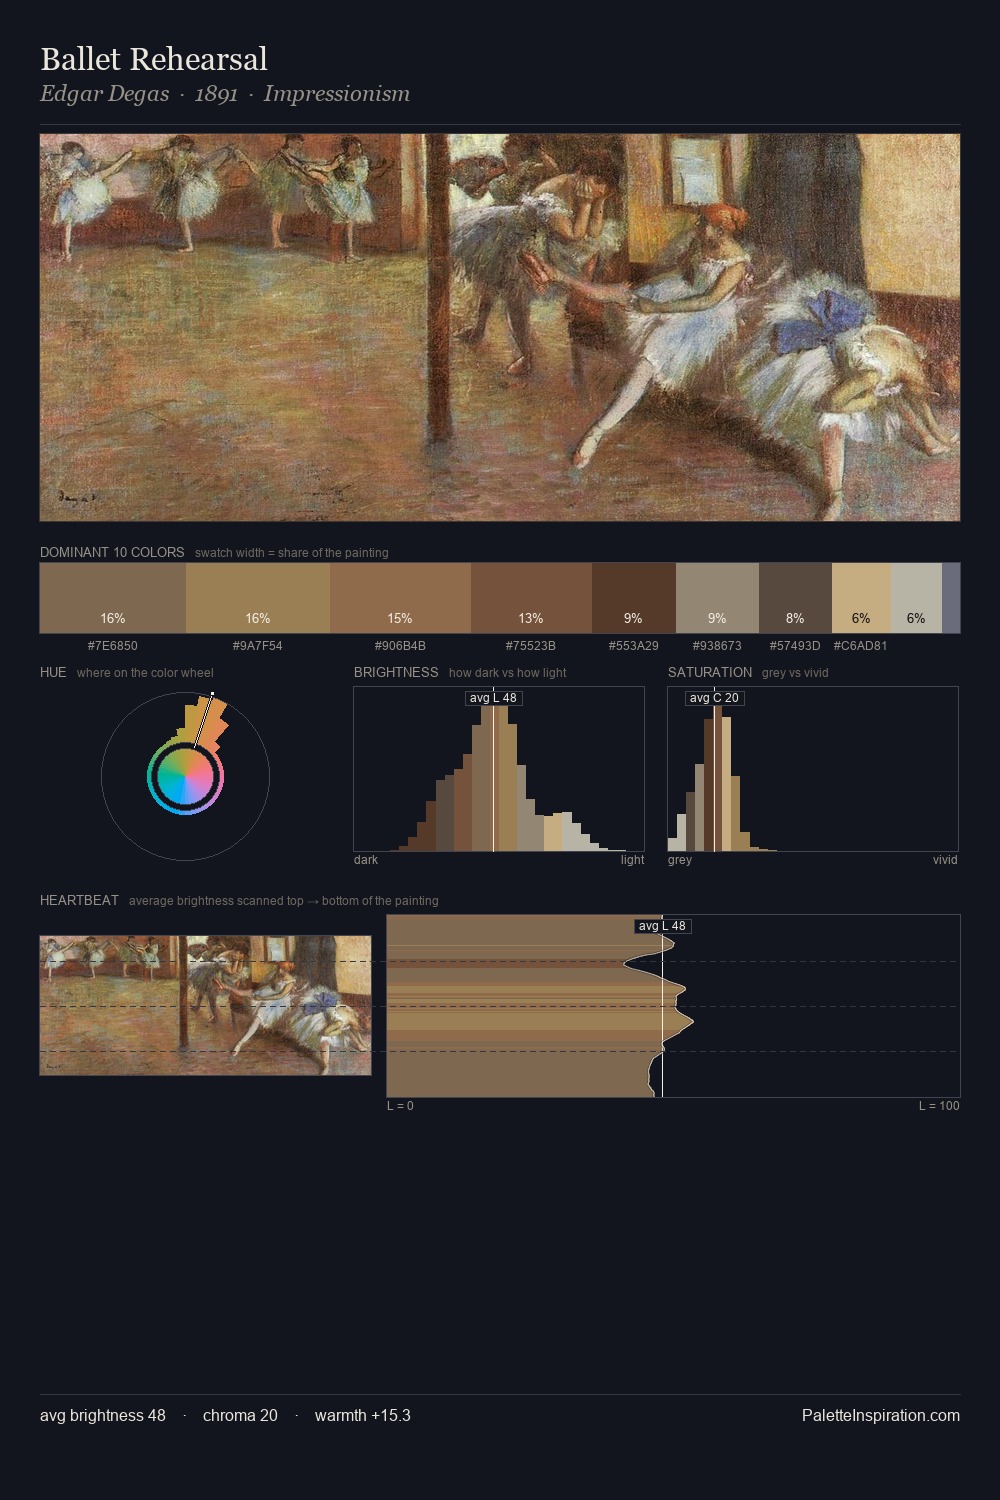This screenshot has width=1000, height=1500.
Task: Pick the #57493D swatch marked 8%
Action: pos(795,598)
